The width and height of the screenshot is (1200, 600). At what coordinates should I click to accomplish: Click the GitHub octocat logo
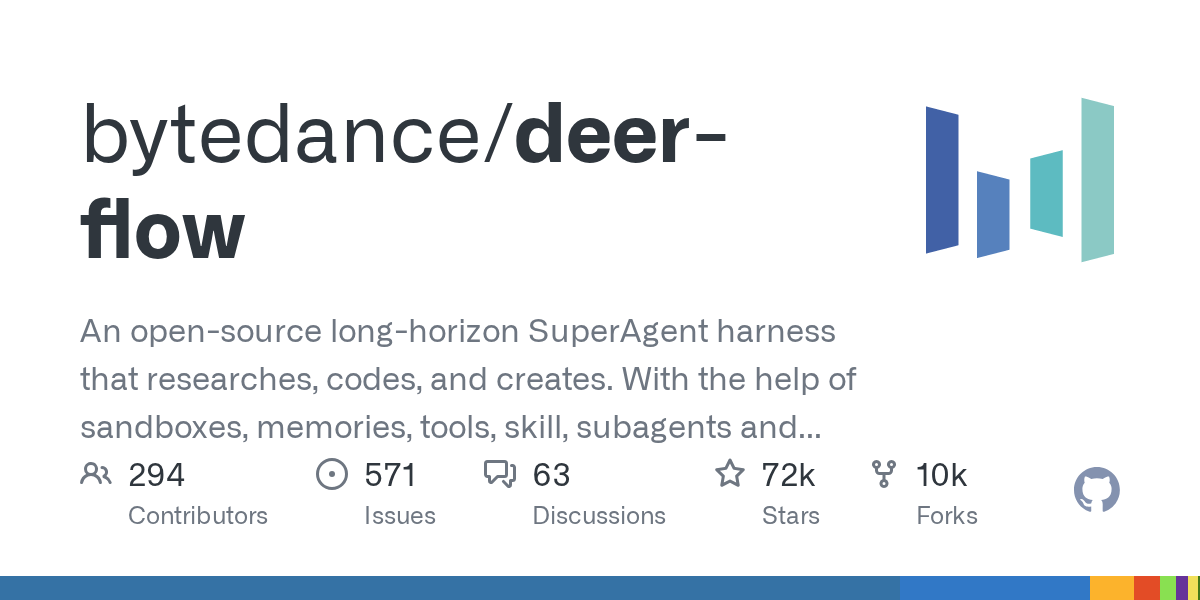[1096, 491]
